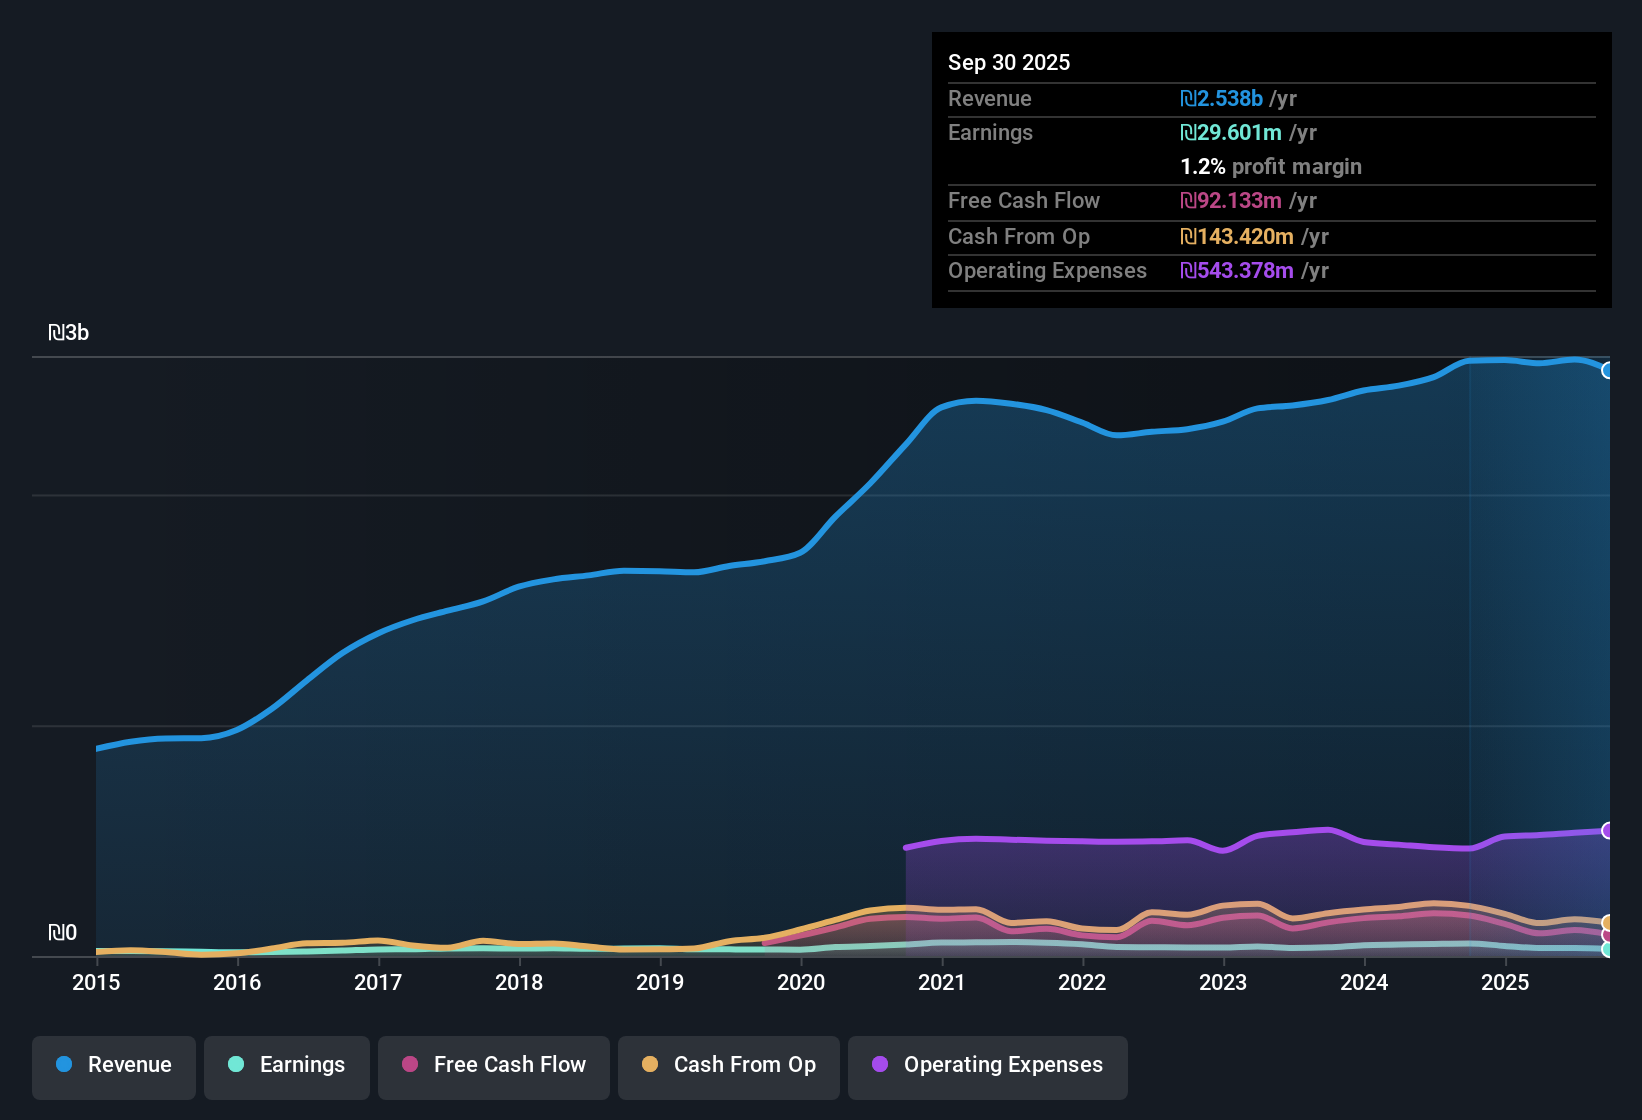Click the orange dot in the Cash From Op legend
This screenshot has width=1642, height=1120.
pos(650,1065)
